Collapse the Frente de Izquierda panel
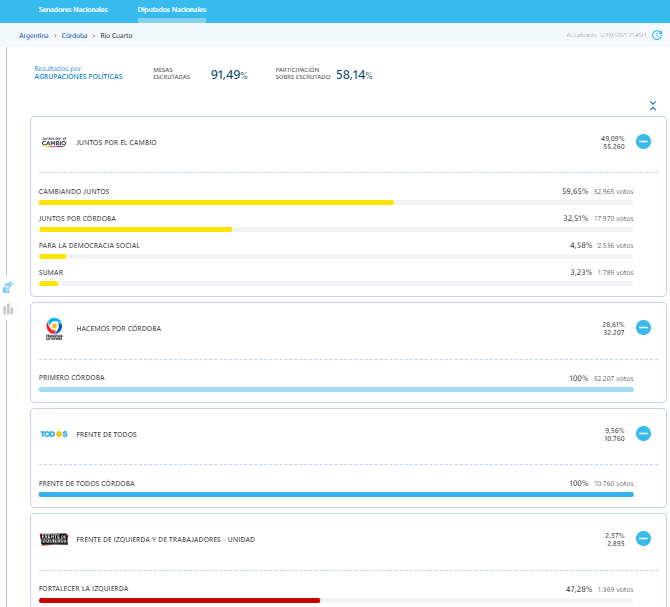 pos(643,539)
